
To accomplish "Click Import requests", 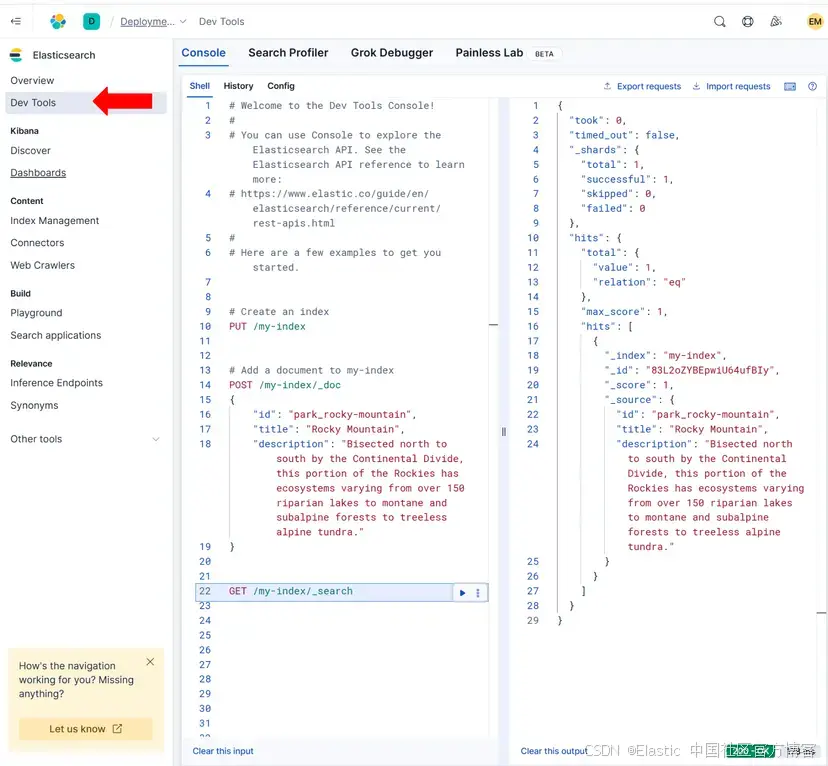I will click(732, 87).
